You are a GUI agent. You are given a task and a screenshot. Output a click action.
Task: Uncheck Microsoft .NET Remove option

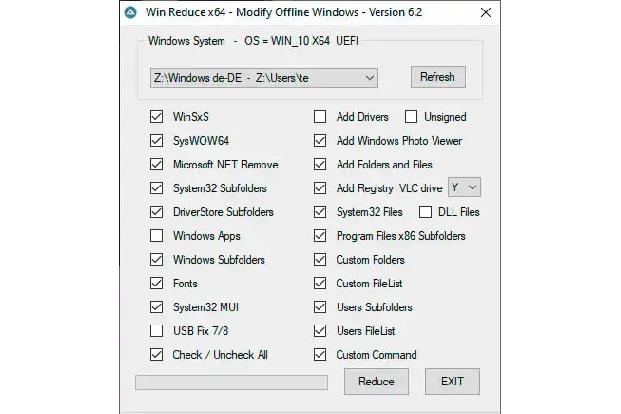point(156,164)
